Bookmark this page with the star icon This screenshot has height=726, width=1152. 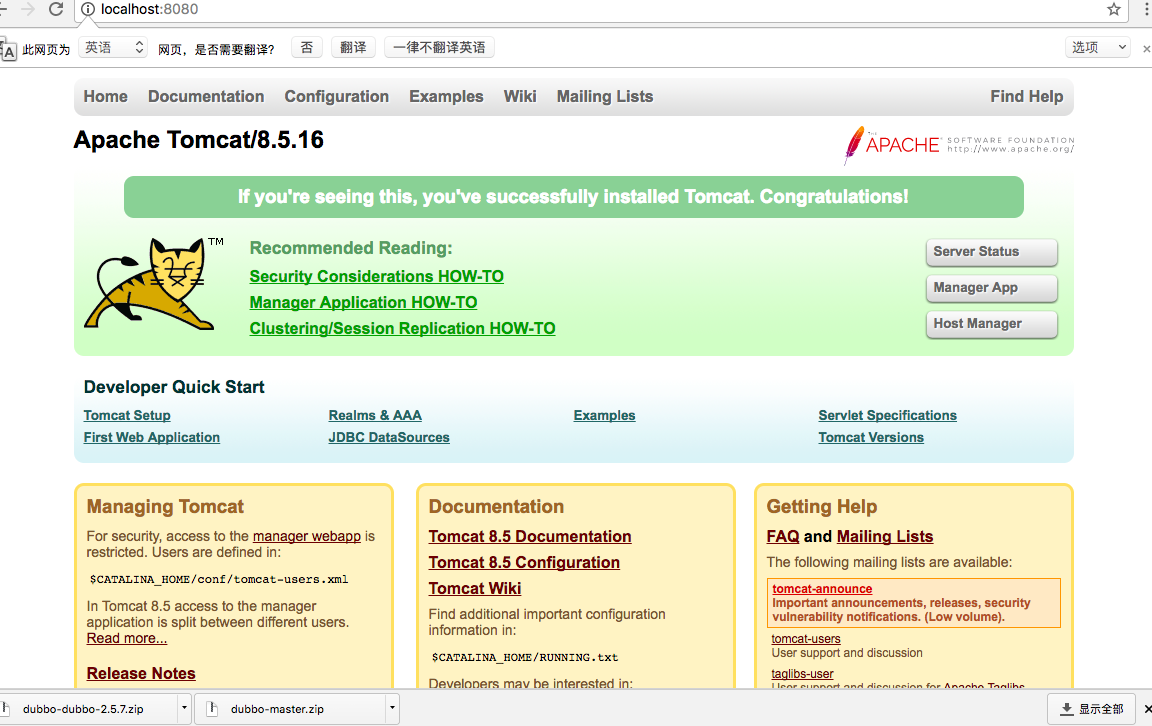pyautogui.click(x=1114, y=10)
